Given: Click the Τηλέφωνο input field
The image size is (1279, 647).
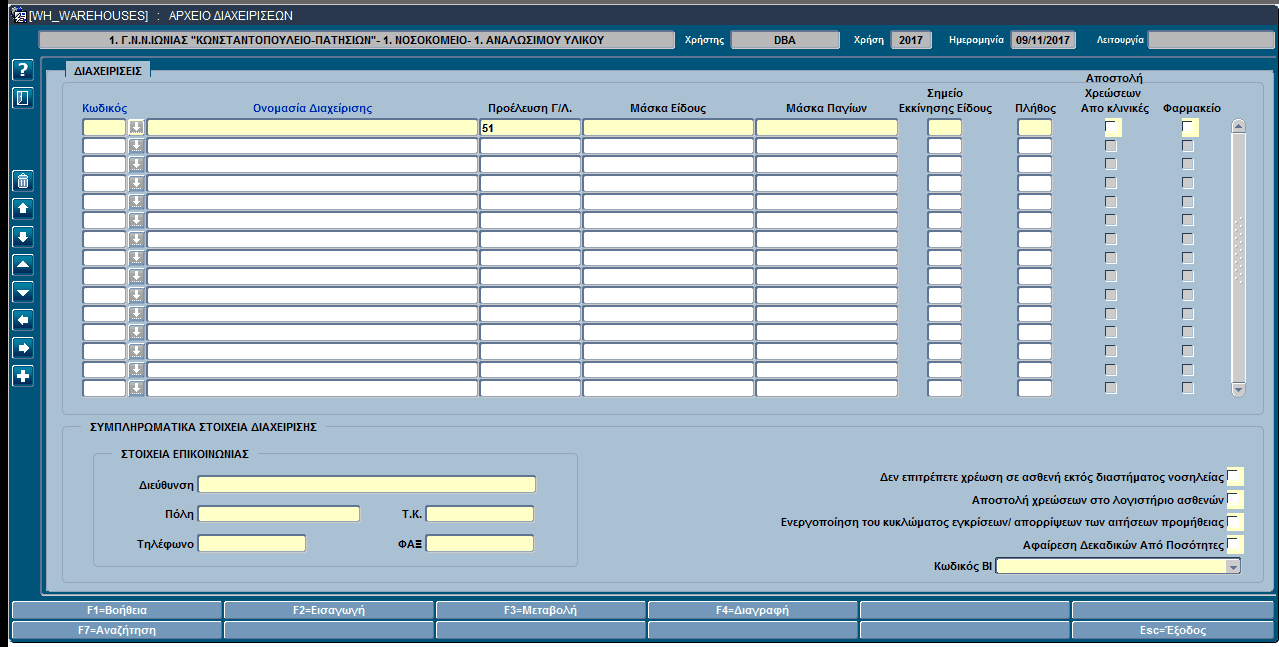Looking at the screenshot, I should tap(251, 543).
